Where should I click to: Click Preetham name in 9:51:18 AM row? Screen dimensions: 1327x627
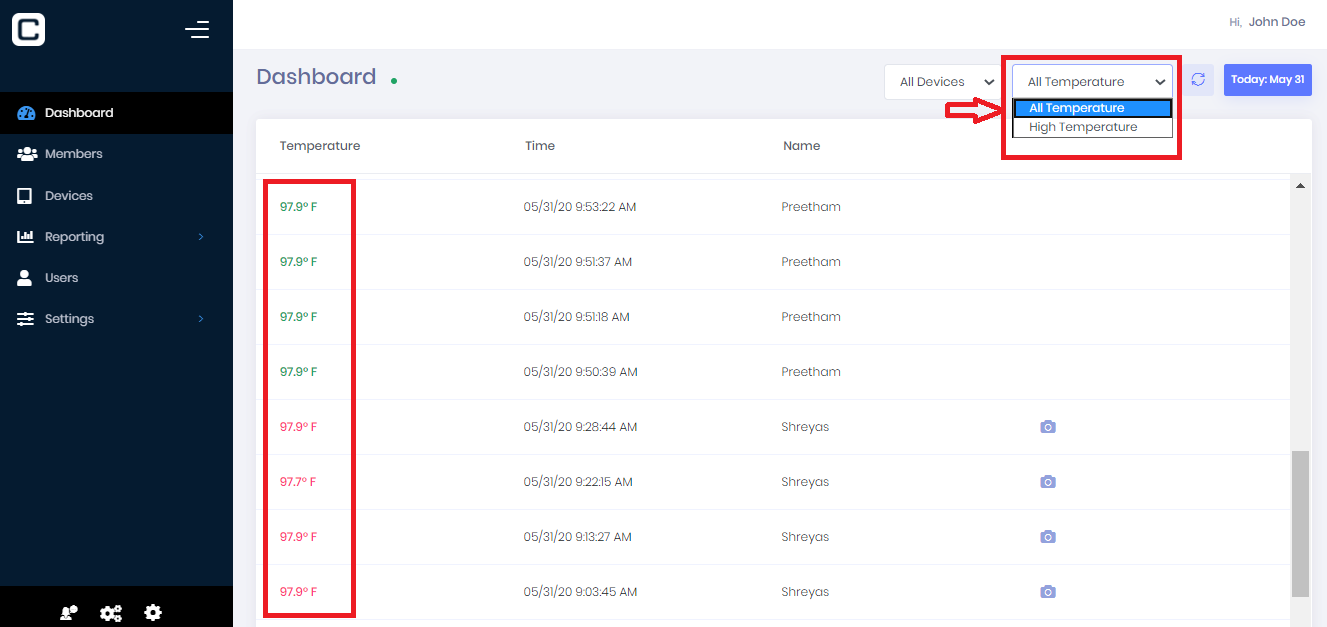pos(811,317)
